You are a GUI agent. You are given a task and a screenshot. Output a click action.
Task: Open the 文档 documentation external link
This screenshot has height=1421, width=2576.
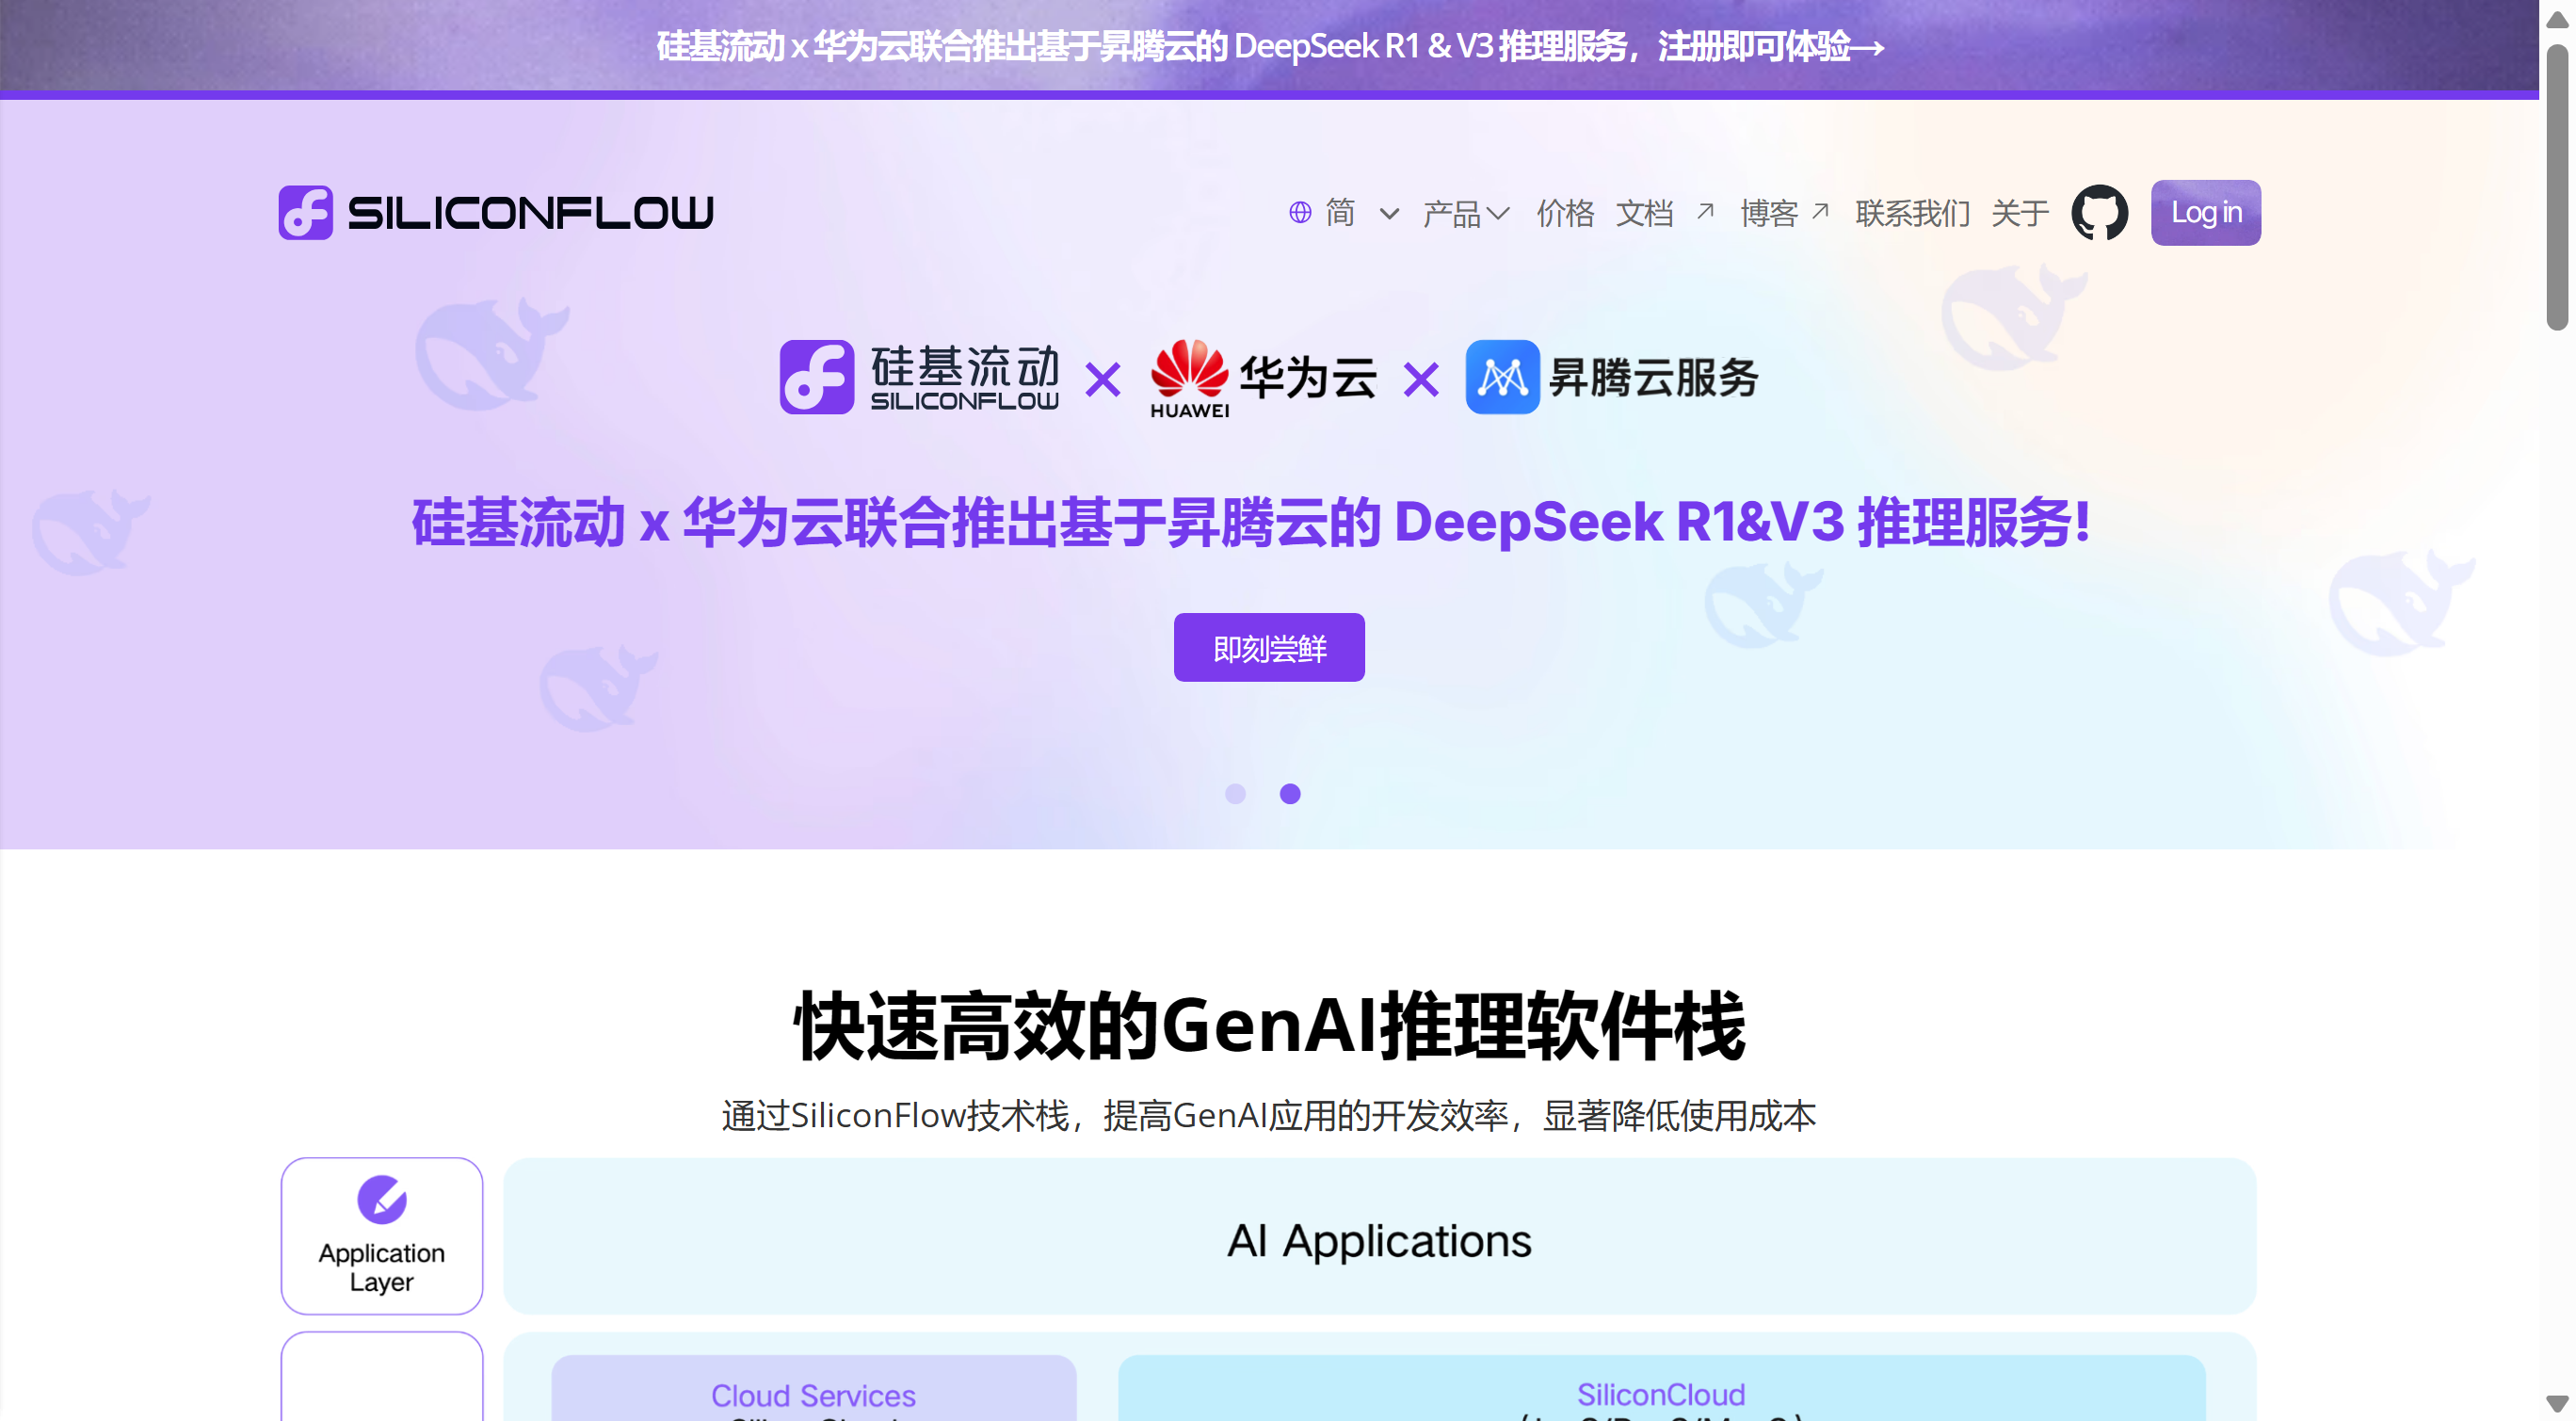point(1645,212)
